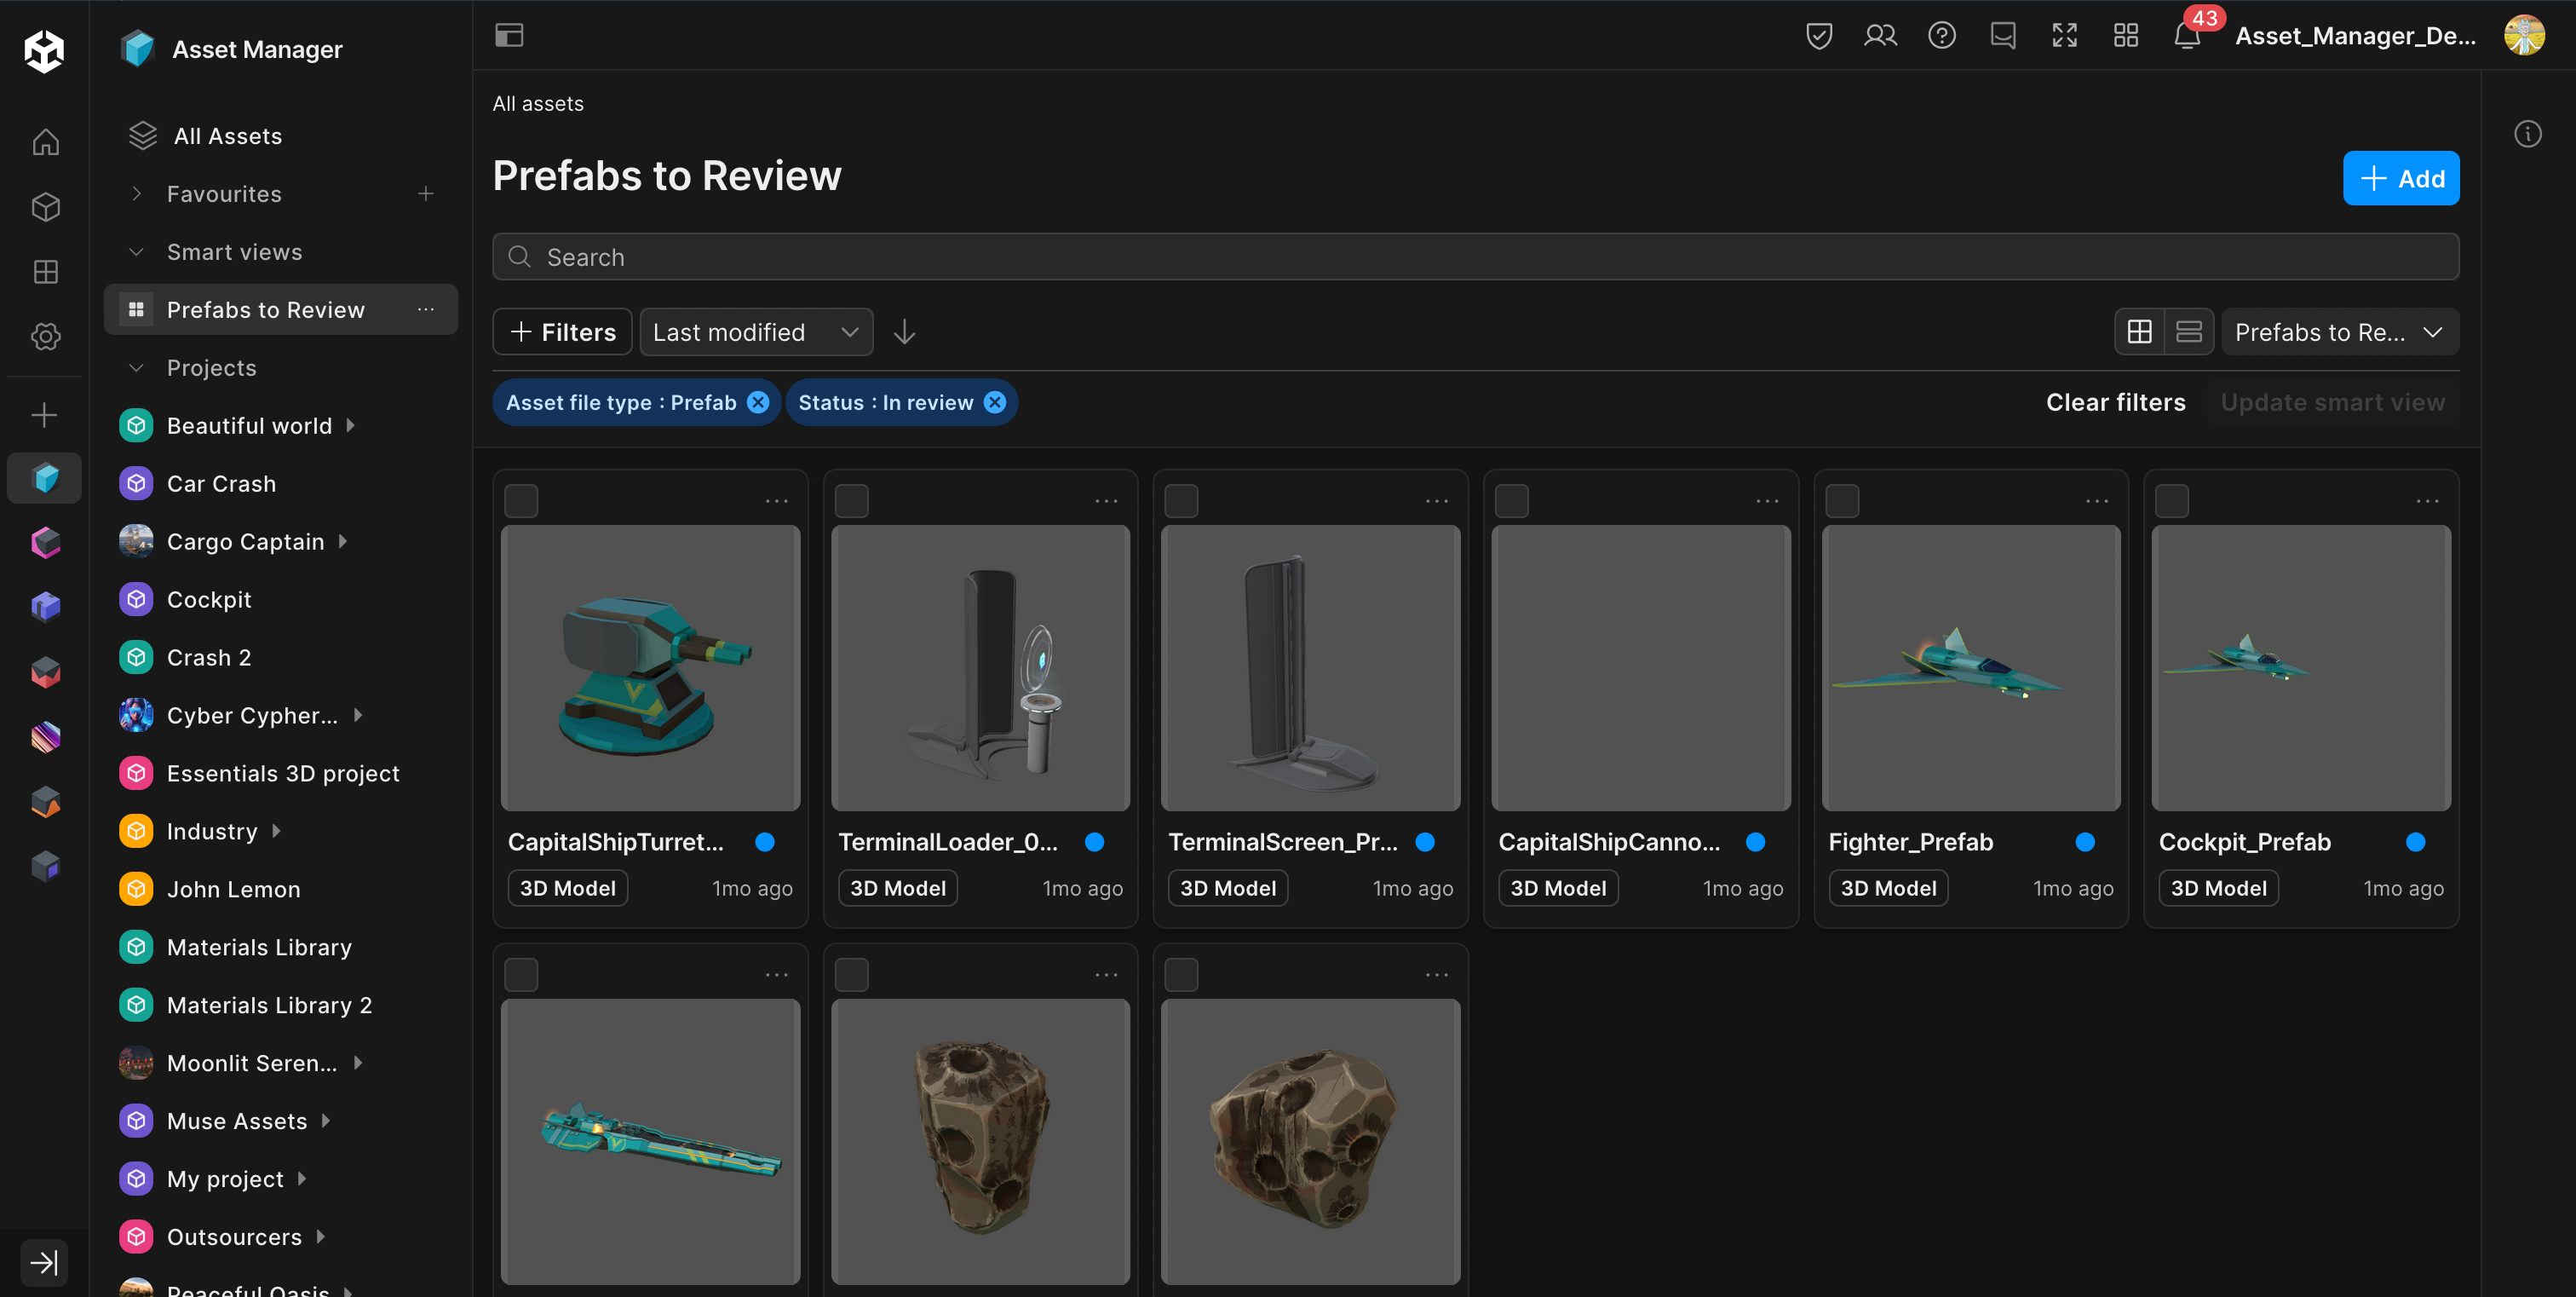The image size is (2576, 1297).
Task: Remove Status In review filter
Action: (x=995, y=403)
